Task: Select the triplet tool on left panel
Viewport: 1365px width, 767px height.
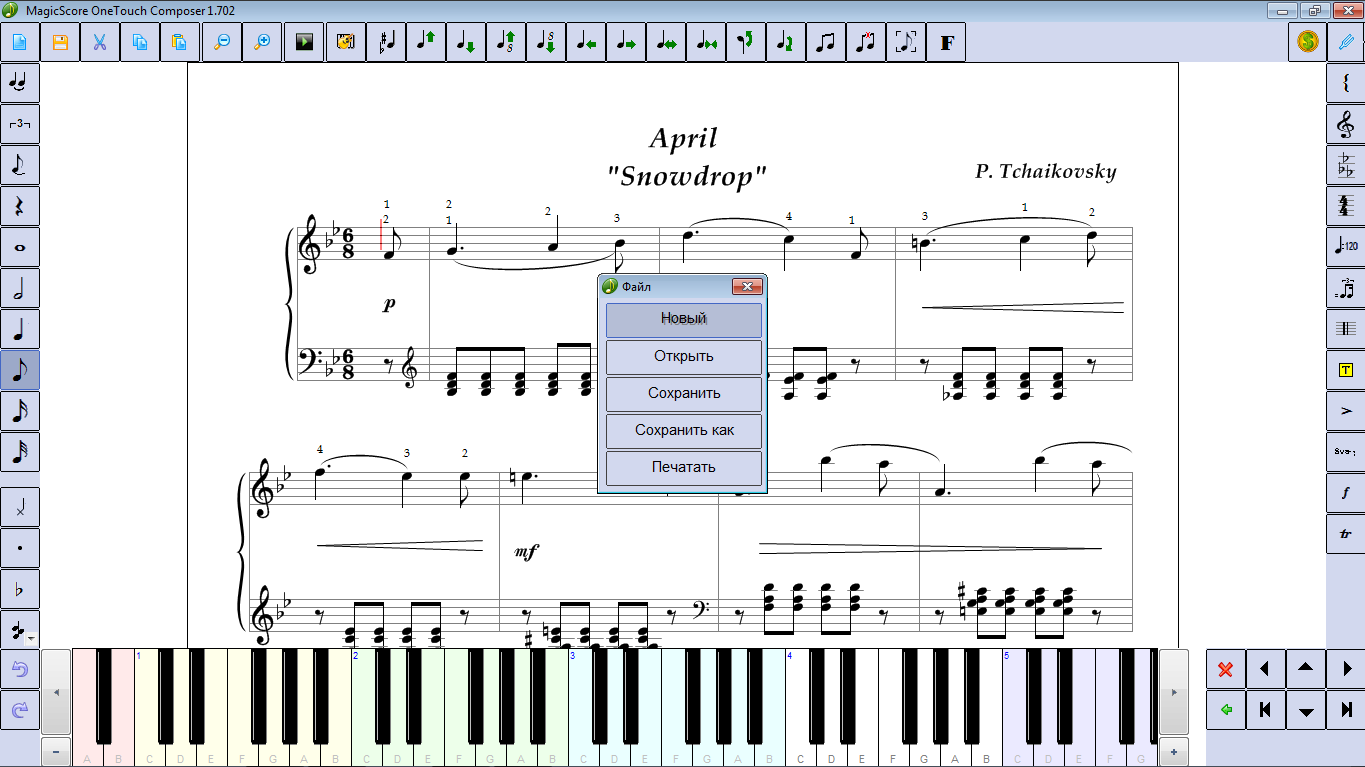Action: click(20, 124)
